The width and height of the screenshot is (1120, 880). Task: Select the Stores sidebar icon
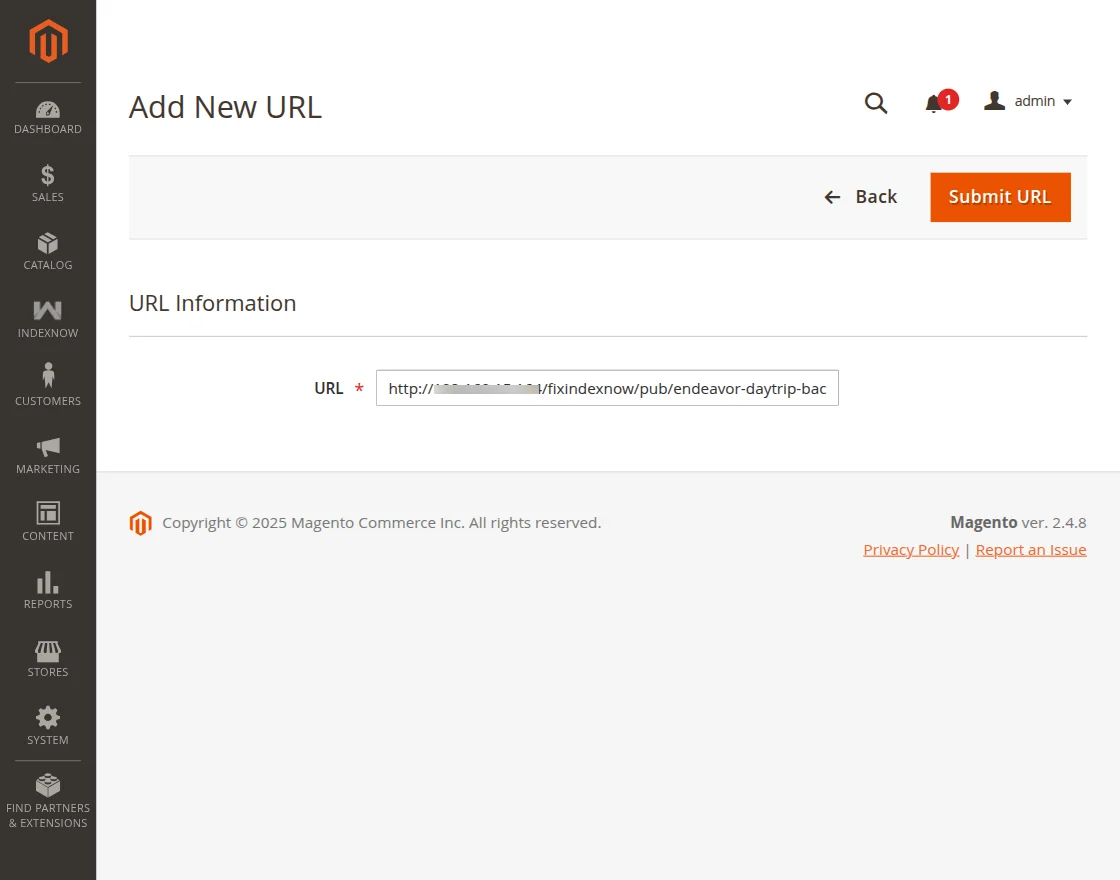[x=47, y=658]
